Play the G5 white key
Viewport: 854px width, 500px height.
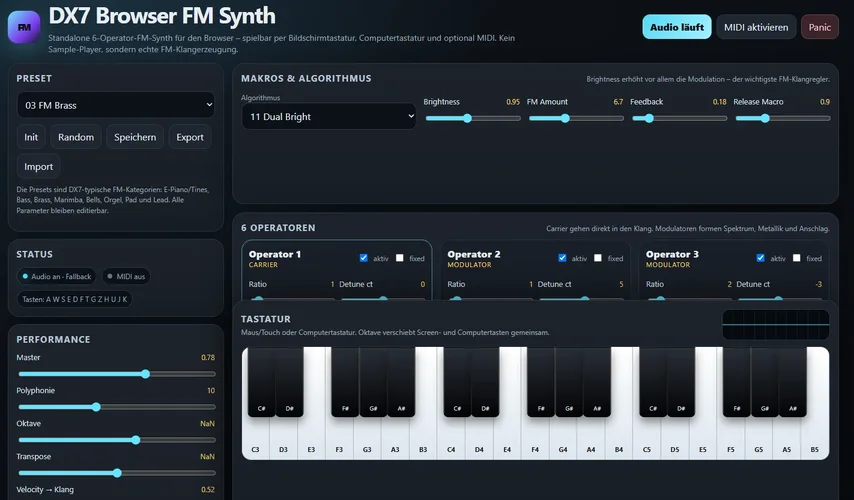[759, 438]
